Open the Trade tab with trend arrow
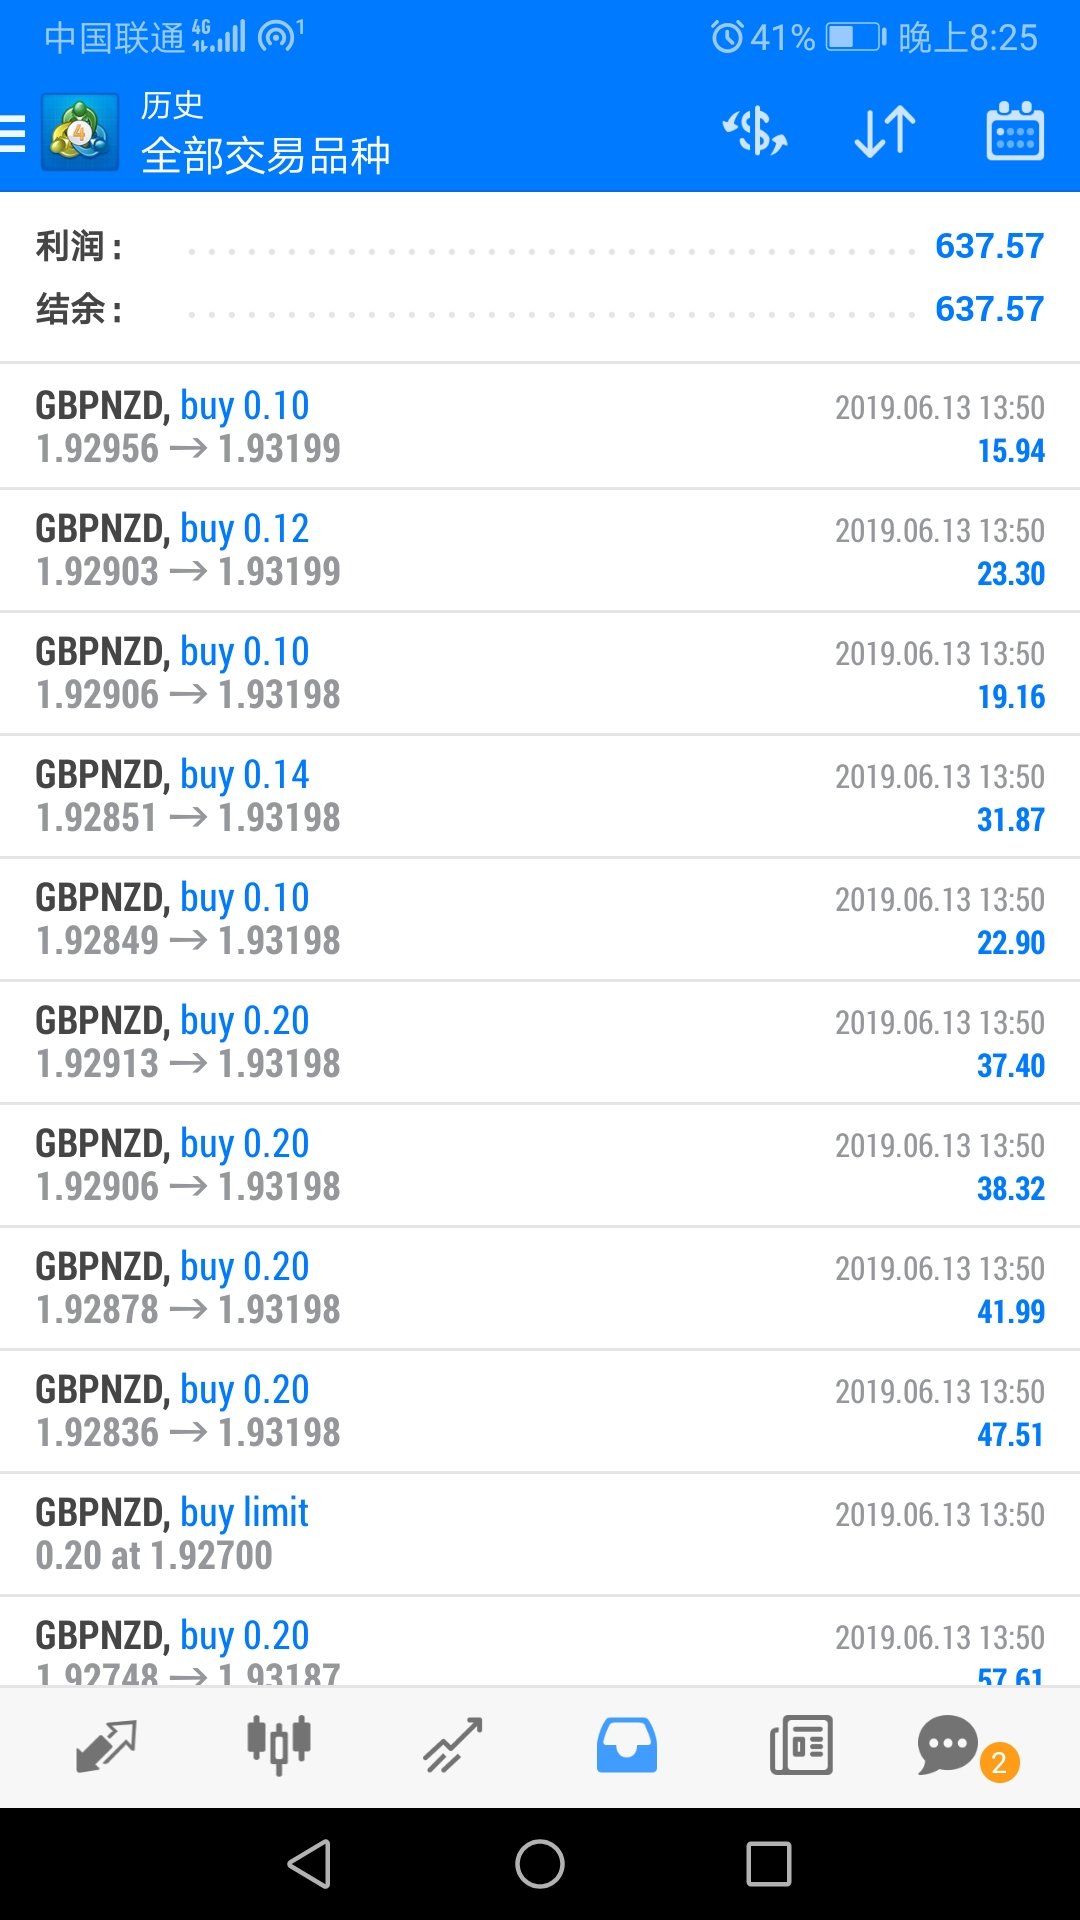The width and height of the screenshot is (1080, 1920). coord(453,1745)
